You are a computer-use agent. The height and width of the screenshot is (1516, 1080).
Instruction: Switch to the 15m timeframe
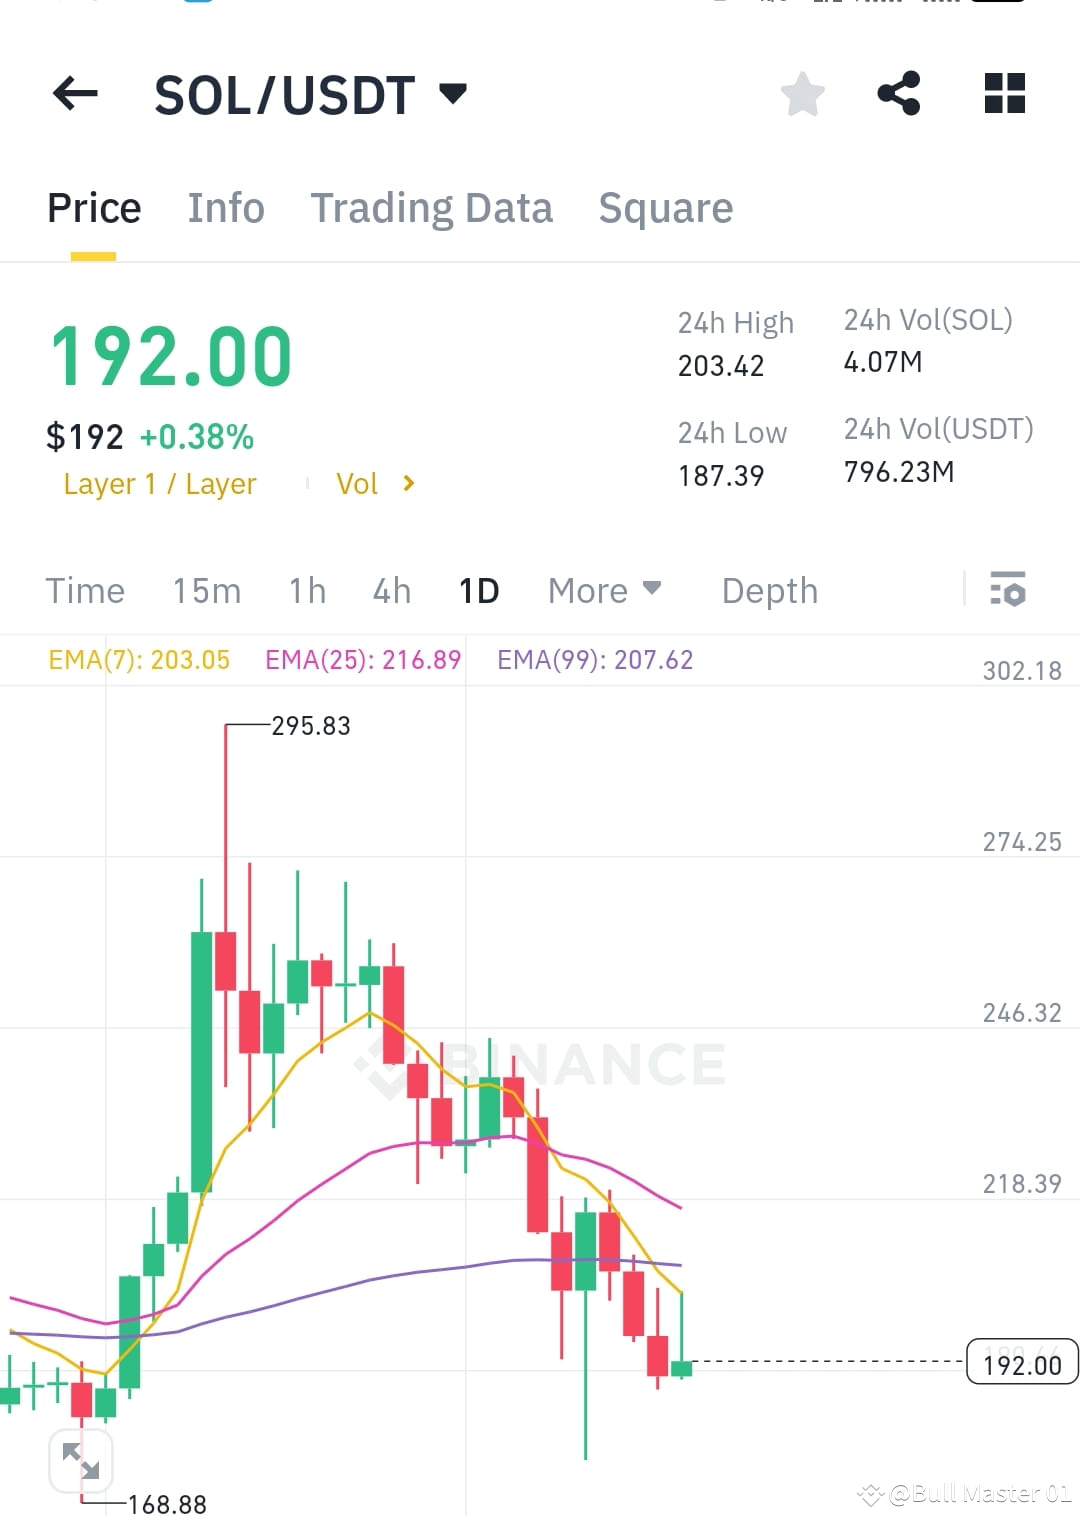[x=206, y=591]
